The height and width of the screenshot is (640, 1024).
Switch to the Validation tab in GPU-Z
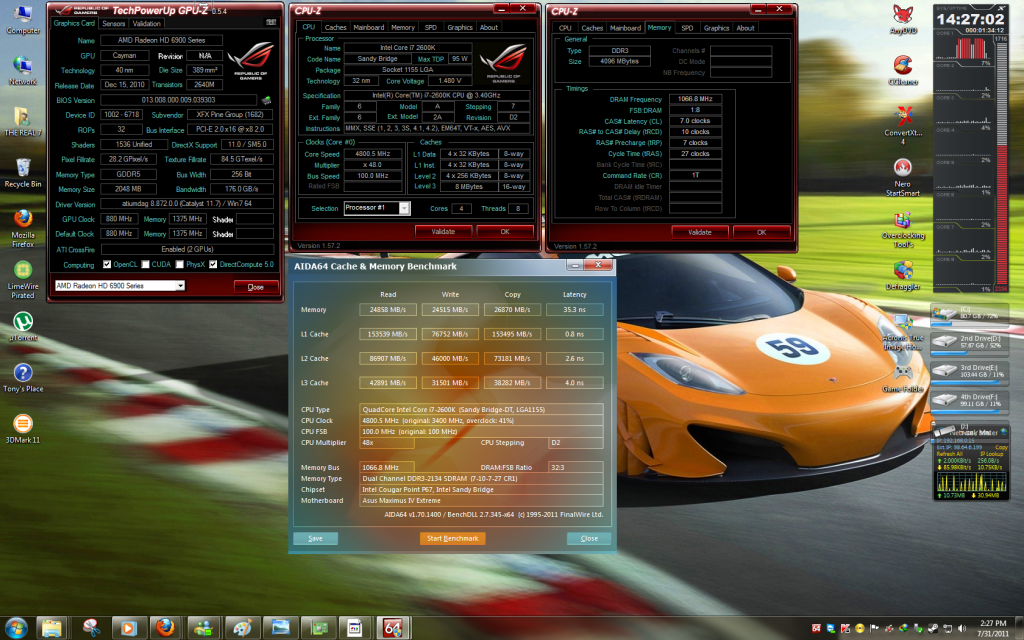pos(146,24)
